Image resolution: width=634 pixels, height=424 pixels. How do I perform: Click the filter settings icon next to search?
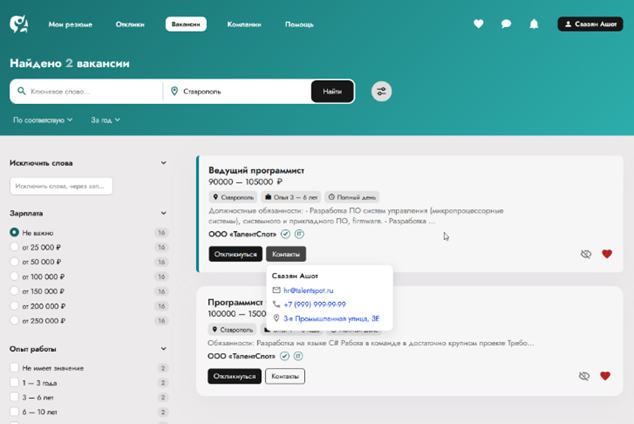pyautogui.click(x=381, y=92)
